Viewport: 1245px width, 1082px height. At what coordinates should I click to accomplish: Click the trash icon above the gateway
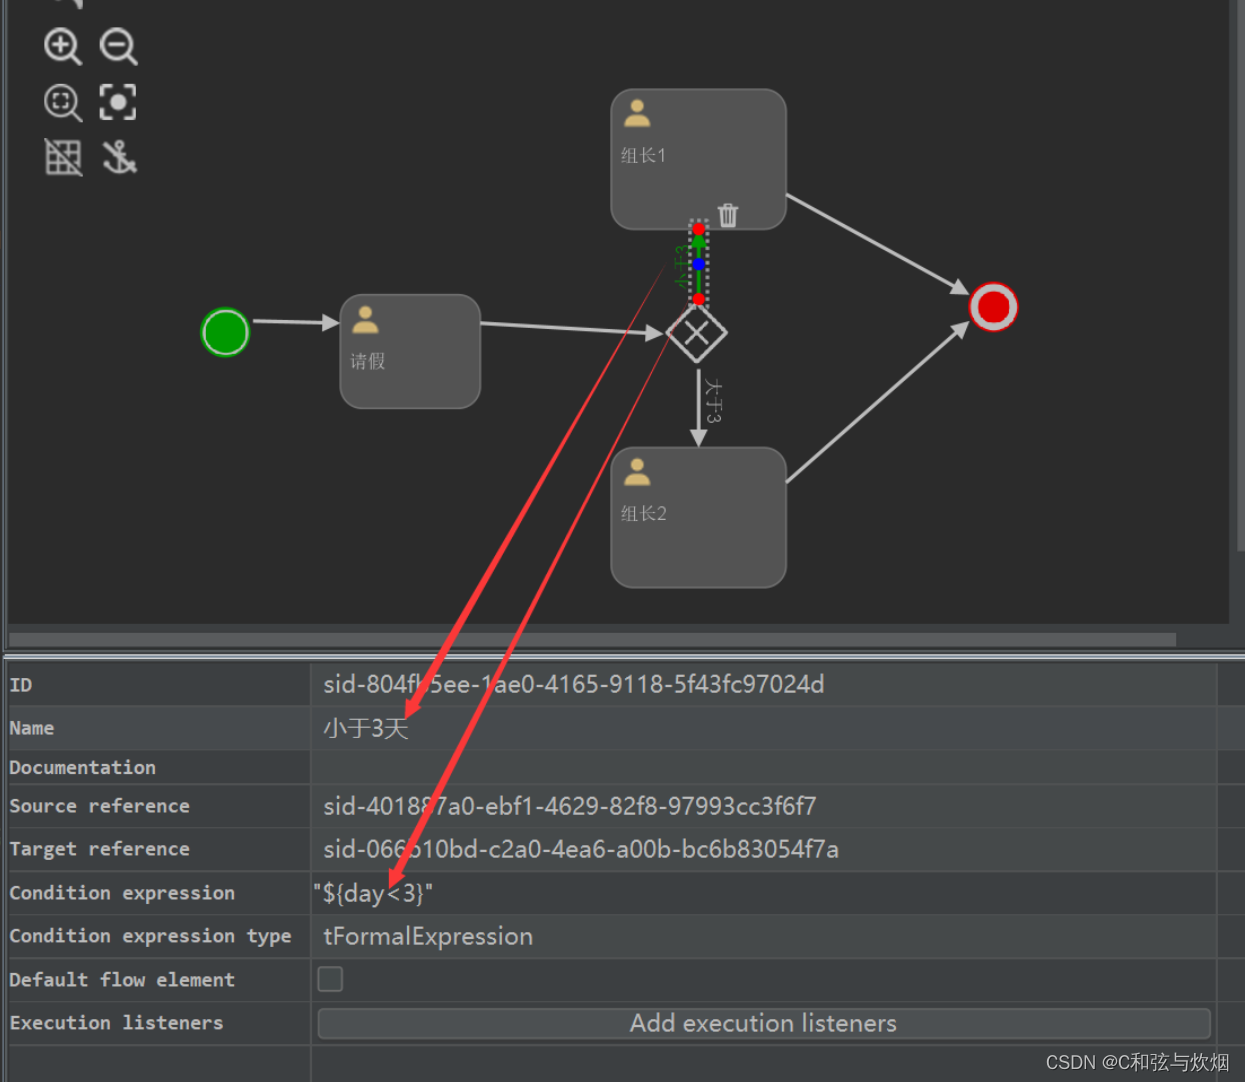[x=727, y=214]
